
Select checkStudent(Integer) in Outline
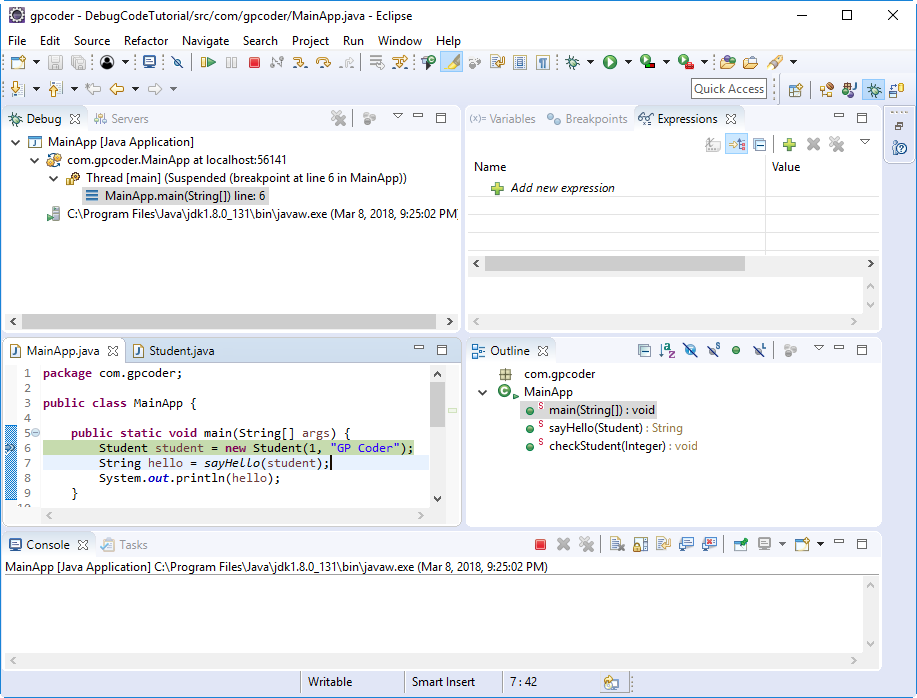tap(611, 446)
